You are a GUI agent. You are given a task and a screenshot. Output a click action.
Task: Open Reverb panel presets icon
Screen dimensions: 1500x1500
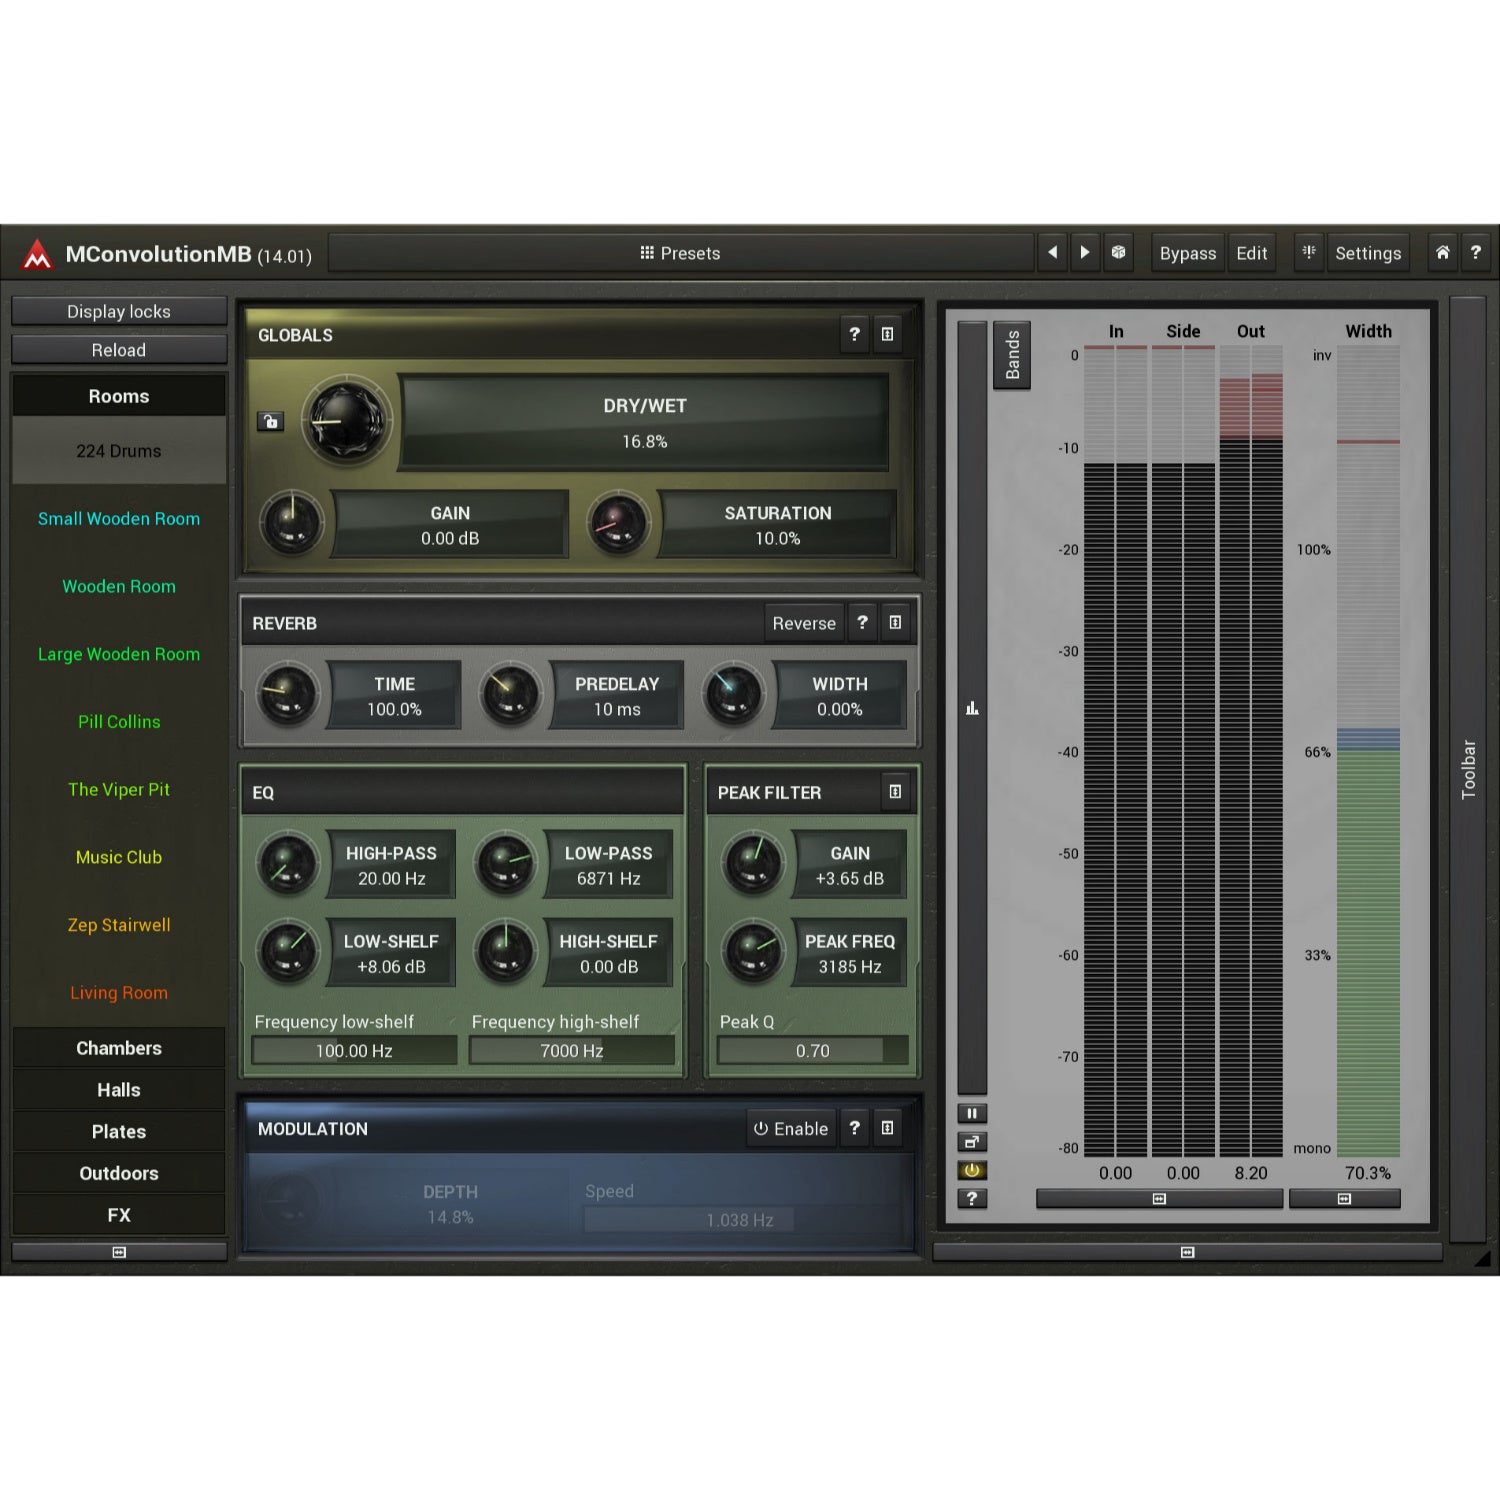[x=895, y=622]
